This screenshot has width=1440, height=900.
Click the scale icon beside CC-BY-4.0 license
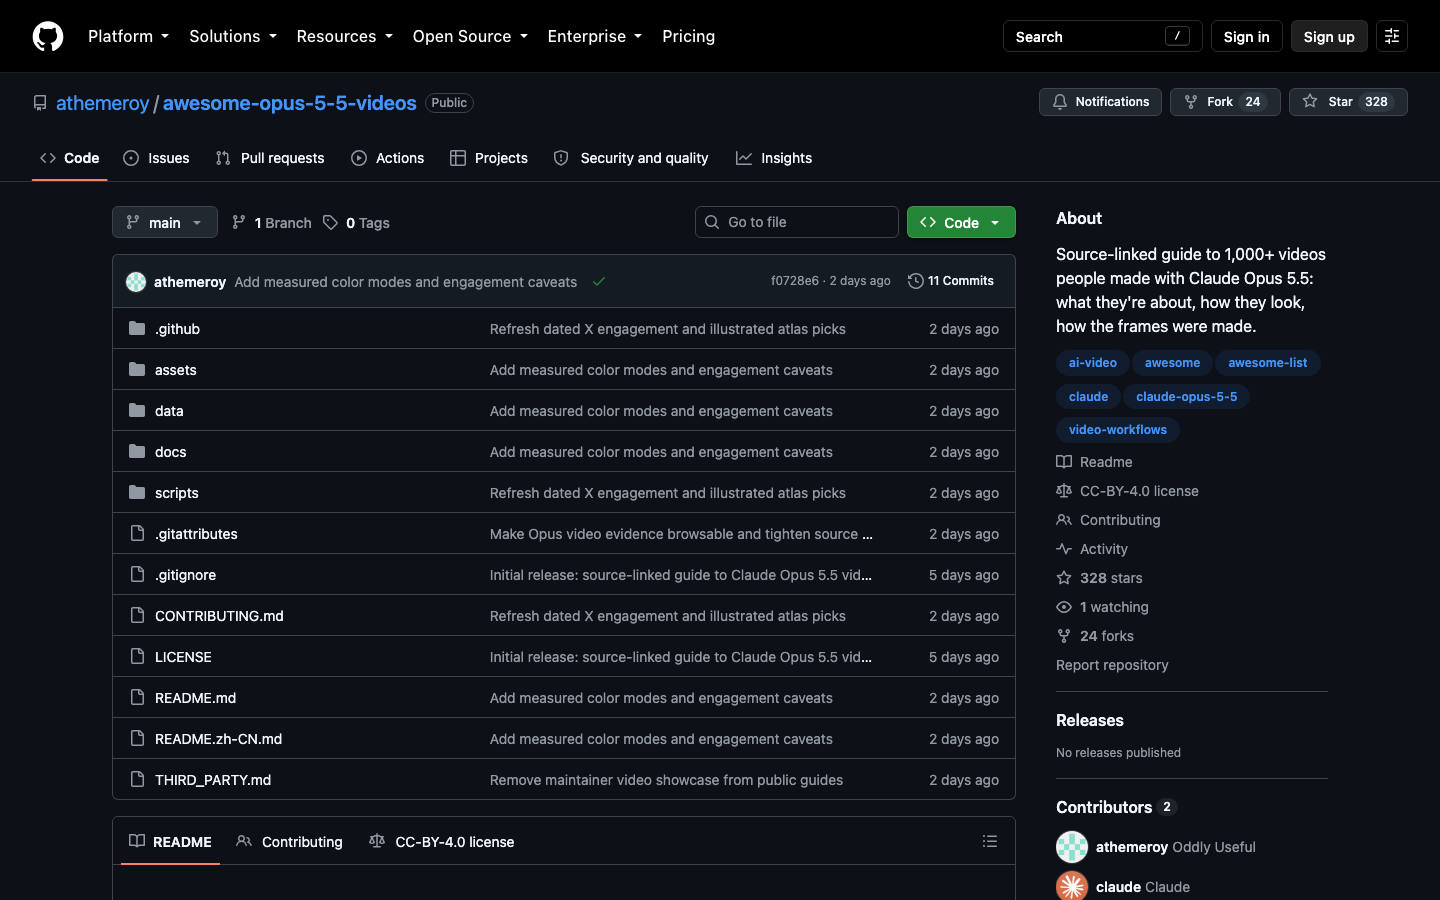(1064, 490)
